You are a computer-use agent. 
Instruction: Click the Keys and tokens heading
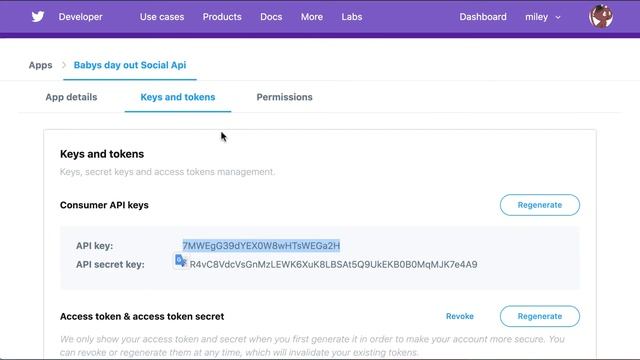(x=102, y=154)
